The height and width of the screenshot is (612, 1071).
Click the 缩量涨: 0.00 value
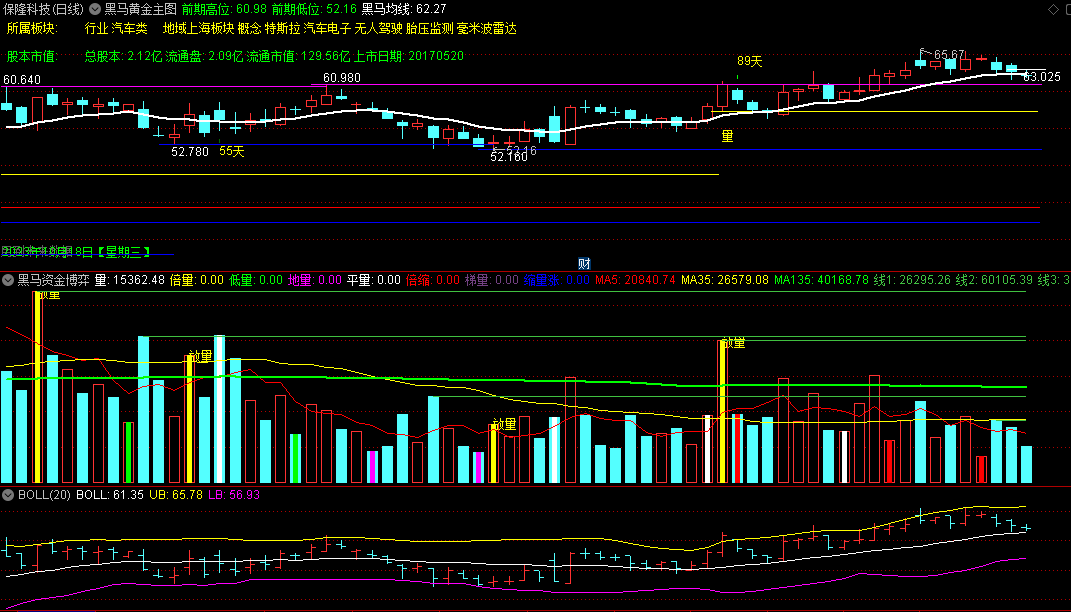[x=557, y=280]
